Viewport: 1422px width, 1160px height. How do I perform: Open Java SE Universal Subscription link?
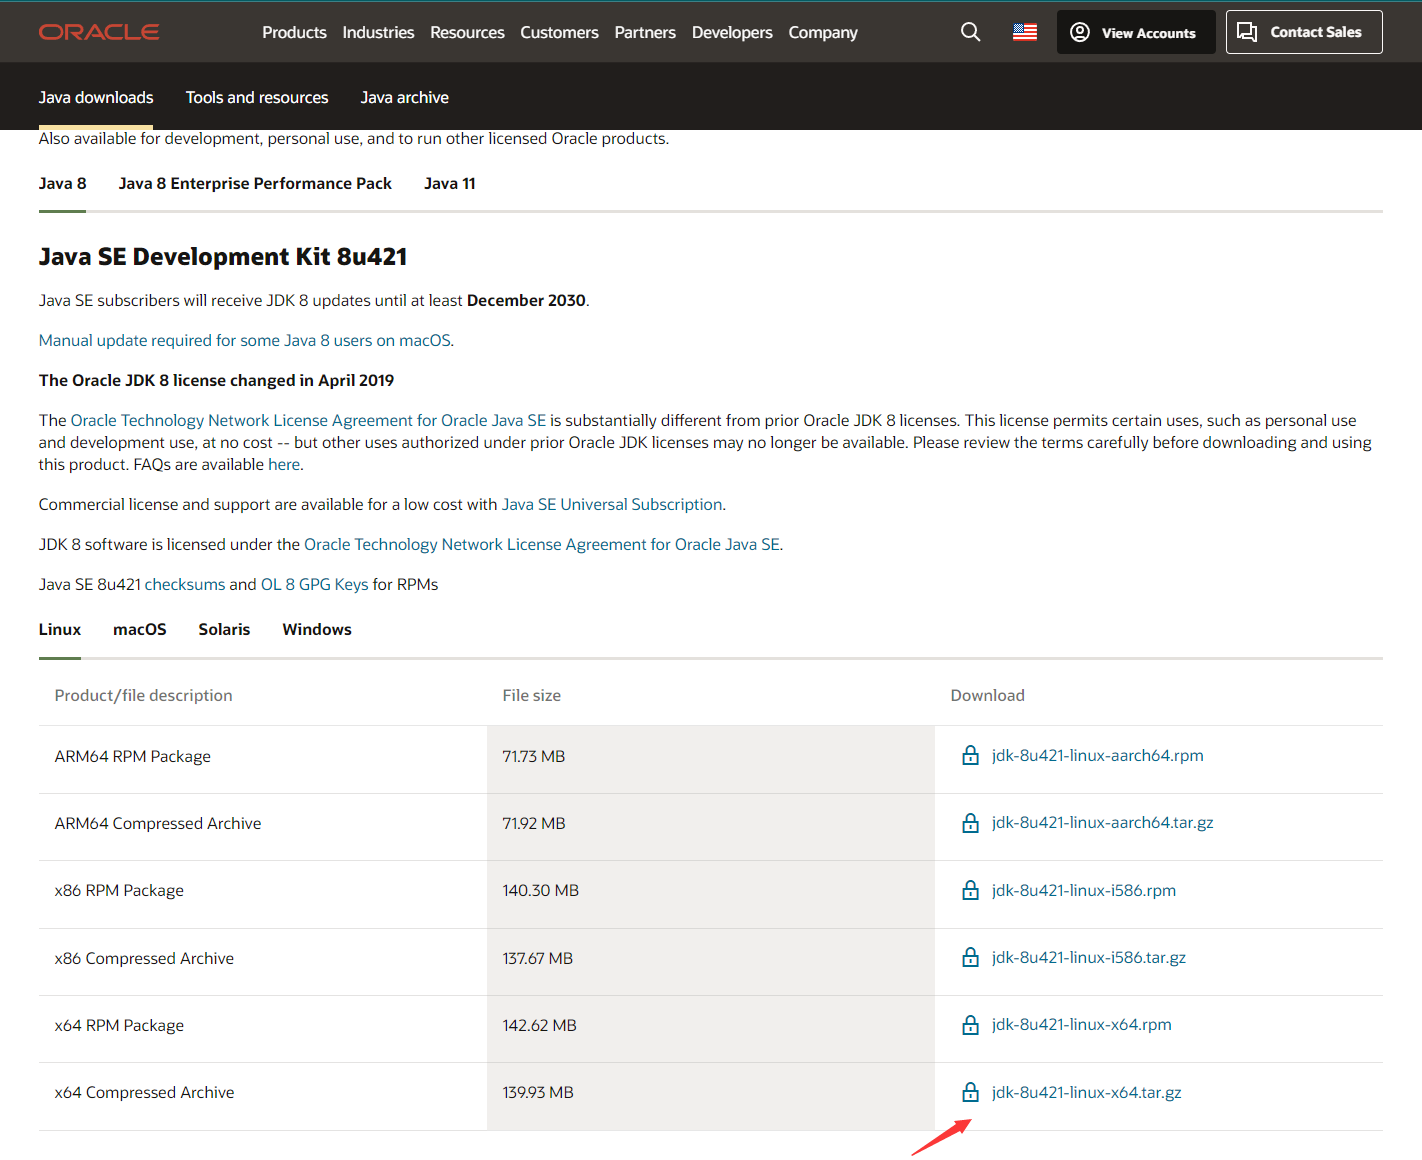click(x=612, y=504)
